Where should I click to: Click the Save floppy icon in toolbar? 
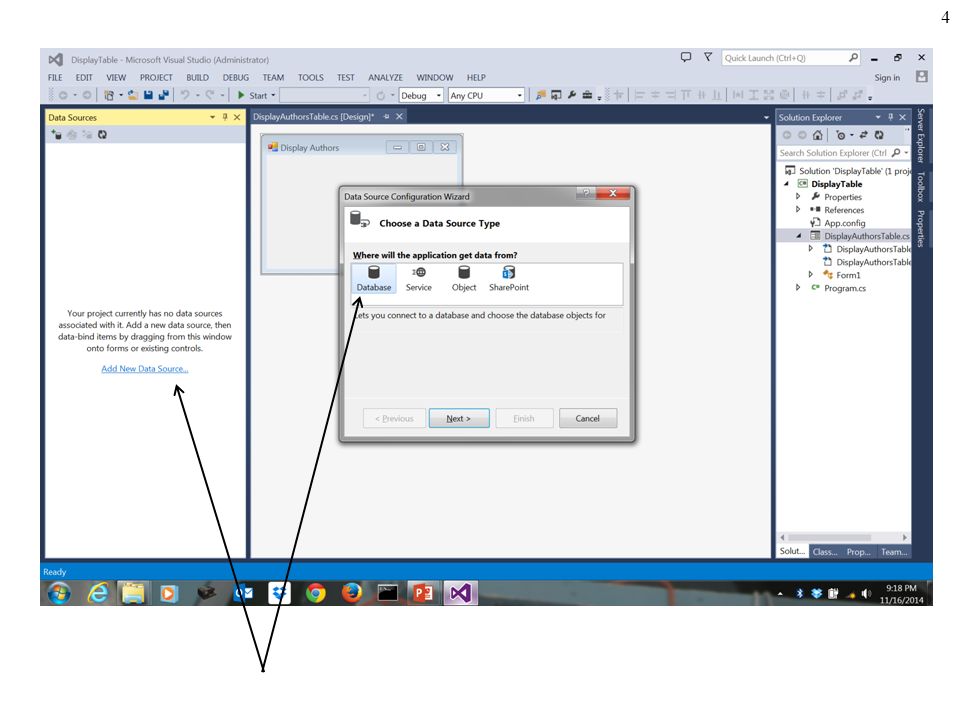tap(148, 95)
